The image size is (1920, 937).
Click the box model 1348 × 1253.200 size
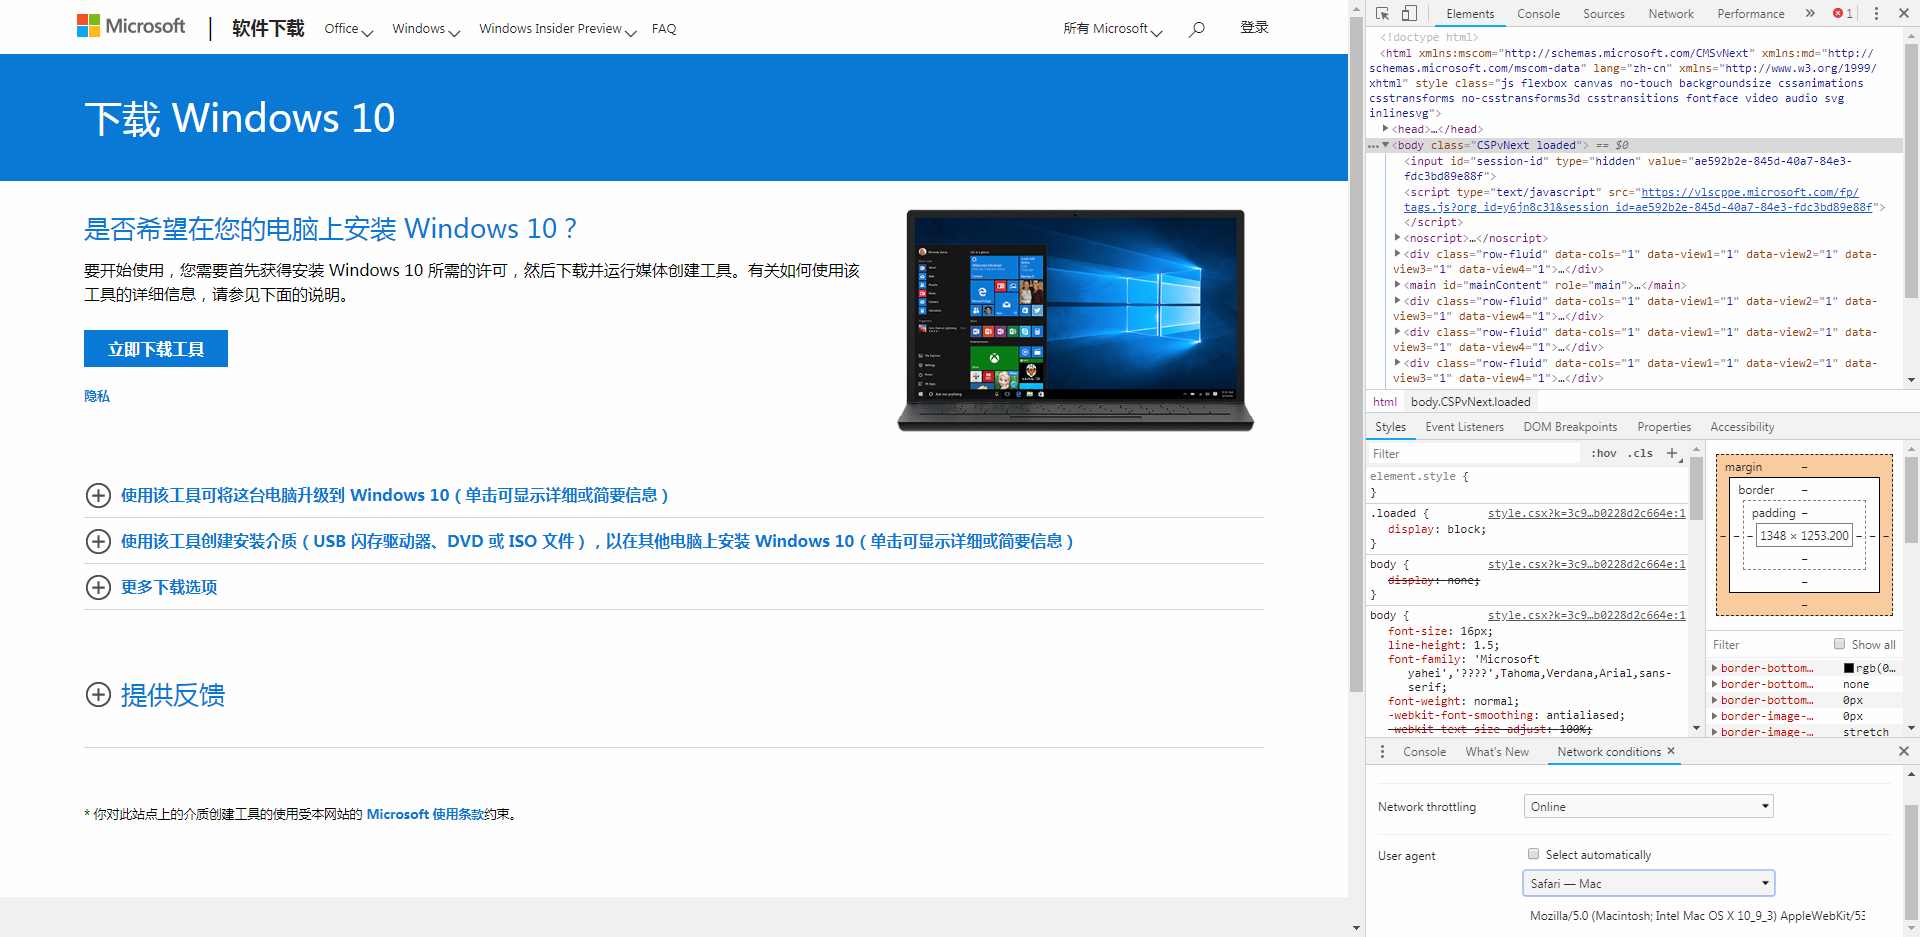pyautogui.click(x=1805, y=536)
